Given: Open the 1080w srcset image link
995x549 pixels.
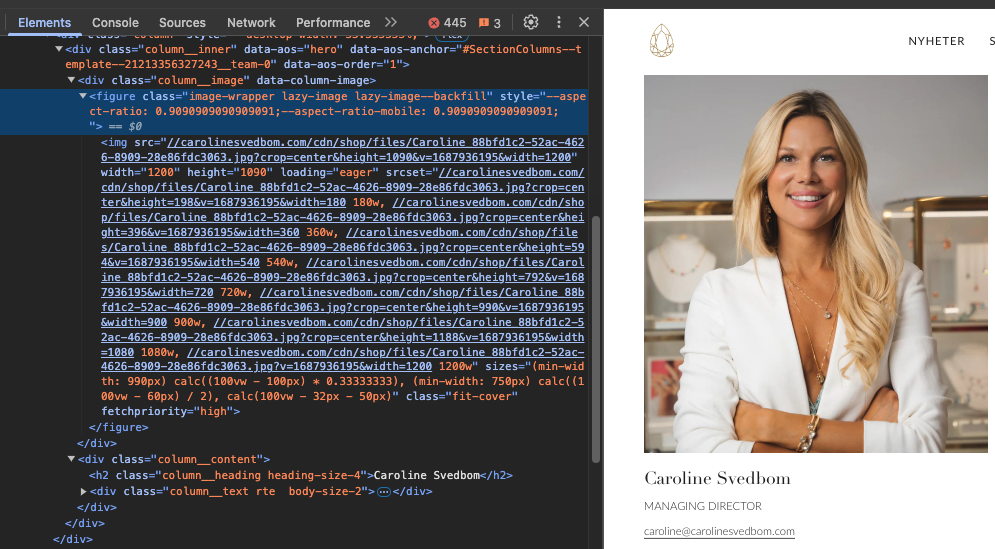Looking at the screenshot, I should tap(343, 336).
